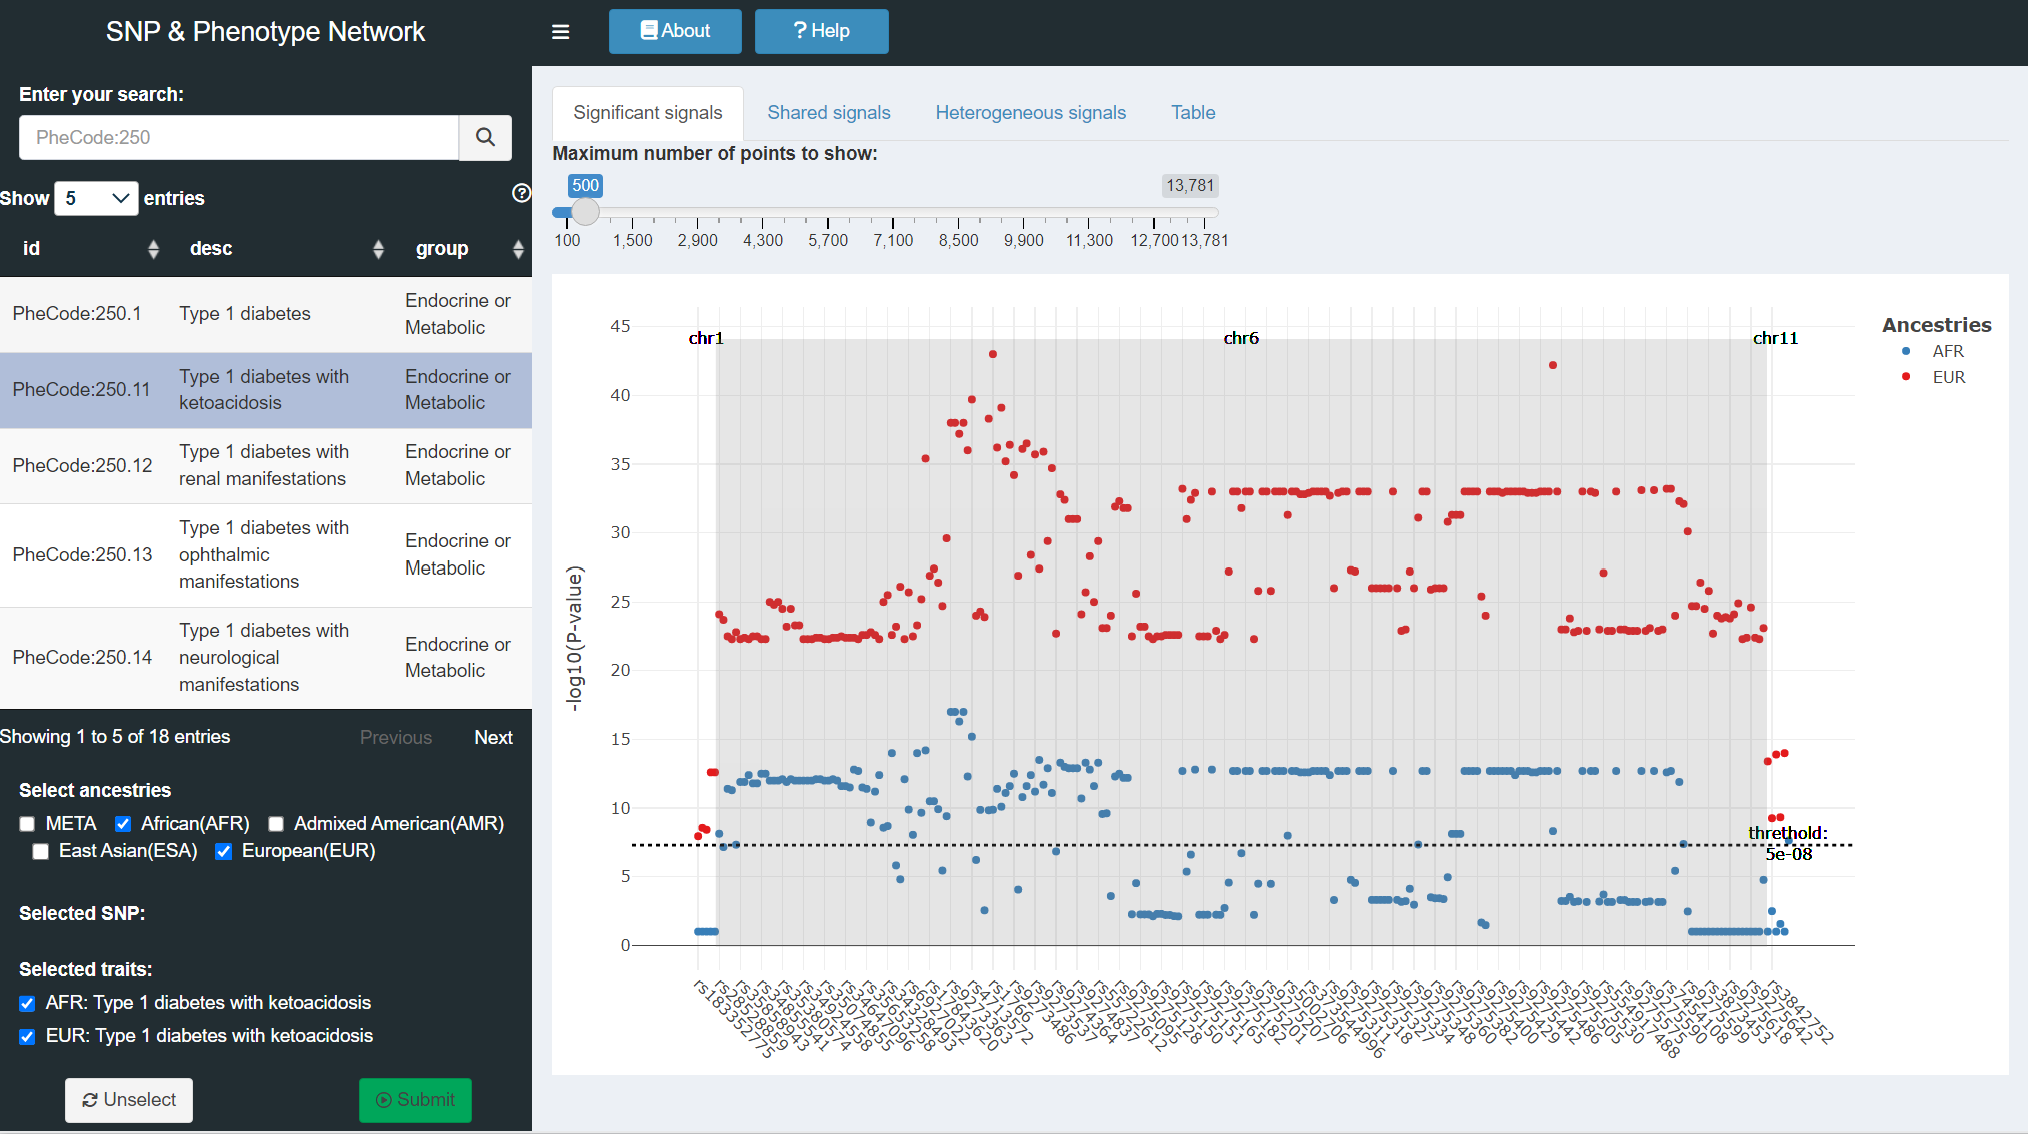Enable the META ancestry checkbox

(28, 824)
